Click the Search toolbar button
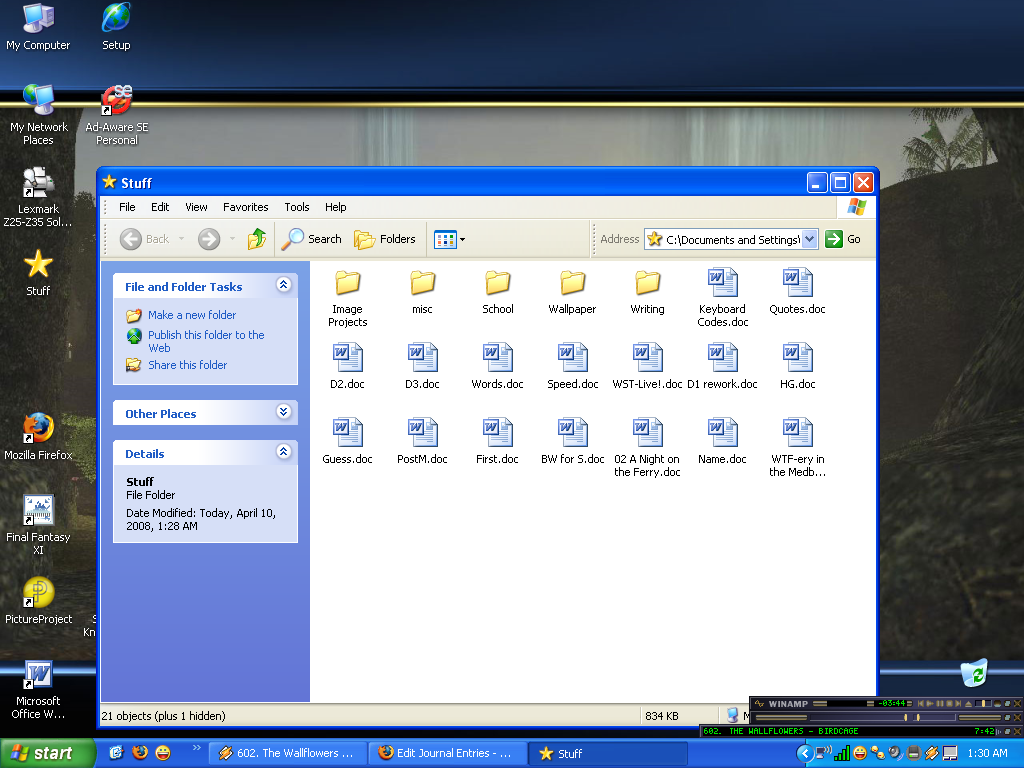This screenshot has height=768, width=1024. tap(312, 239)
